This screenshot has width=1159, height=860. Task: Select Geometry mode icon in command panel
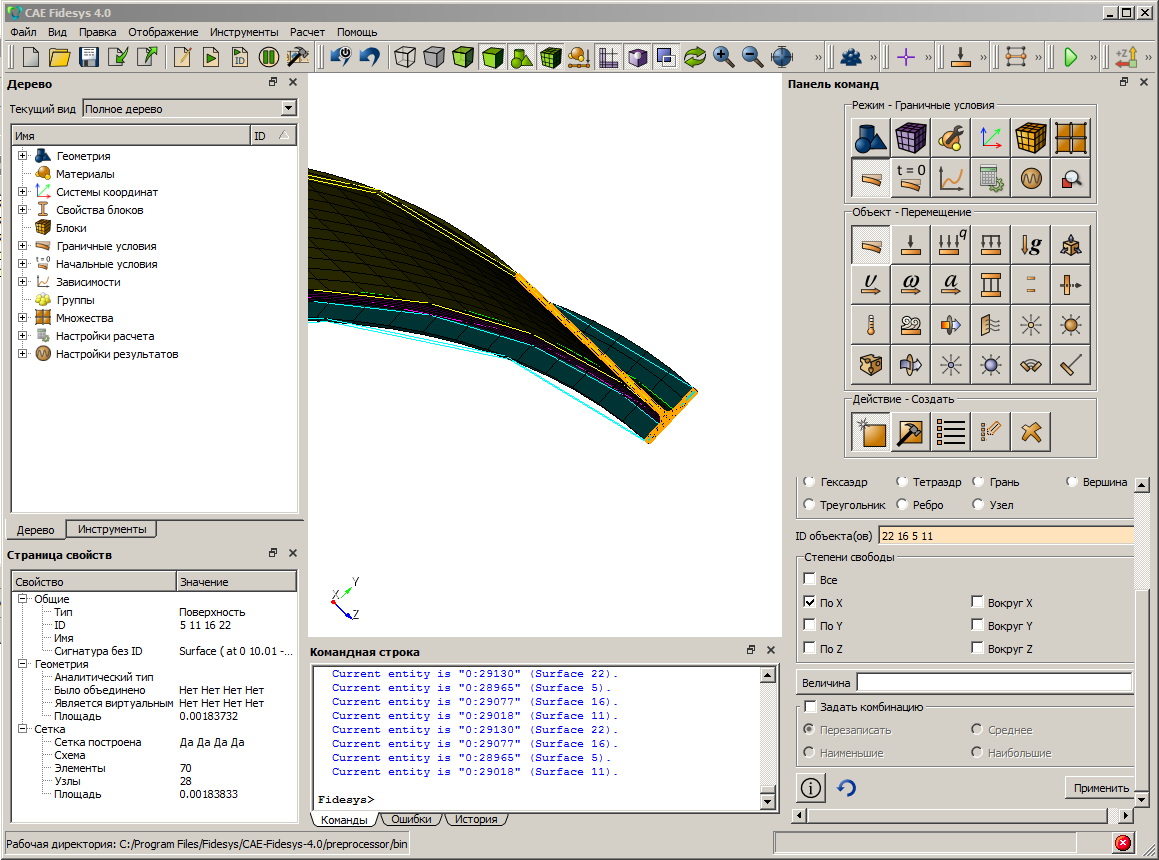click(871, 138)
